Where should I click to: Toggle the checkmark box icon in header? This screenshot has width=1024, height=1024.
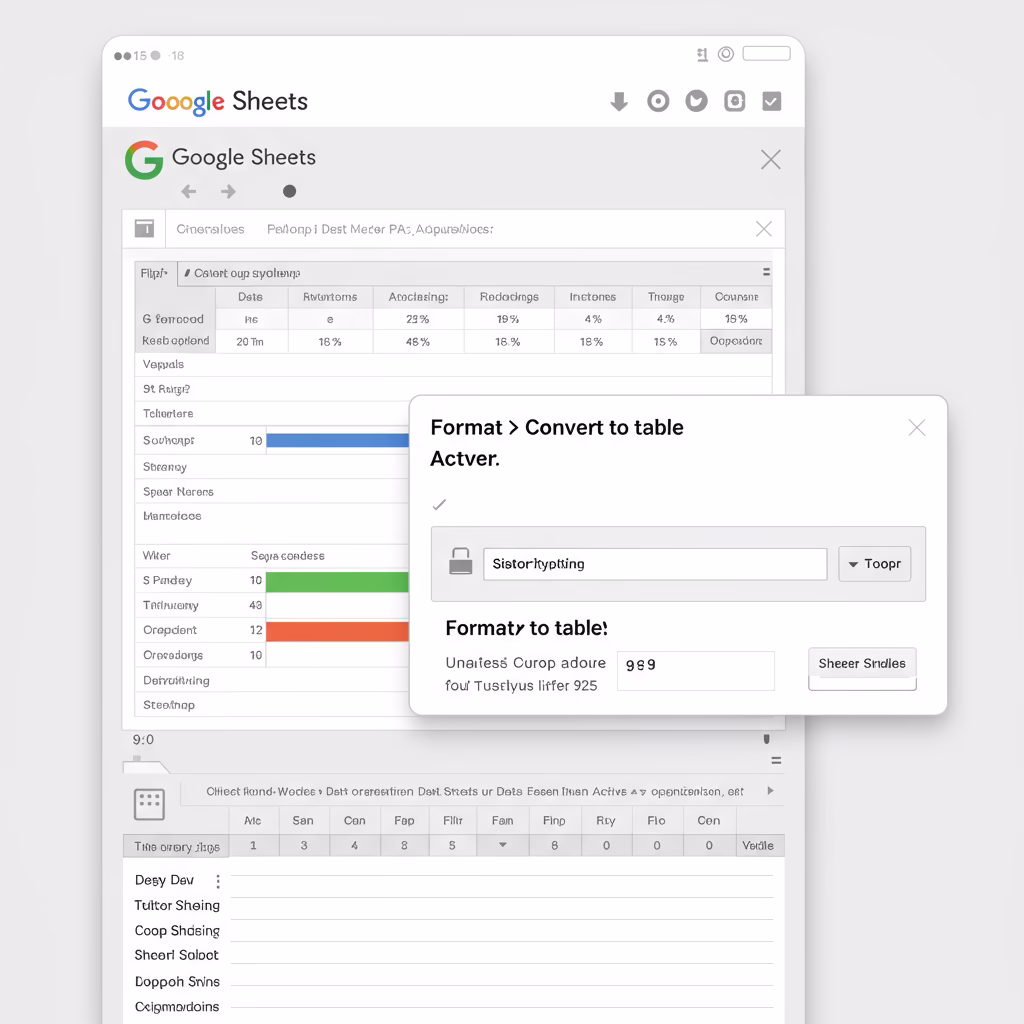771,101
